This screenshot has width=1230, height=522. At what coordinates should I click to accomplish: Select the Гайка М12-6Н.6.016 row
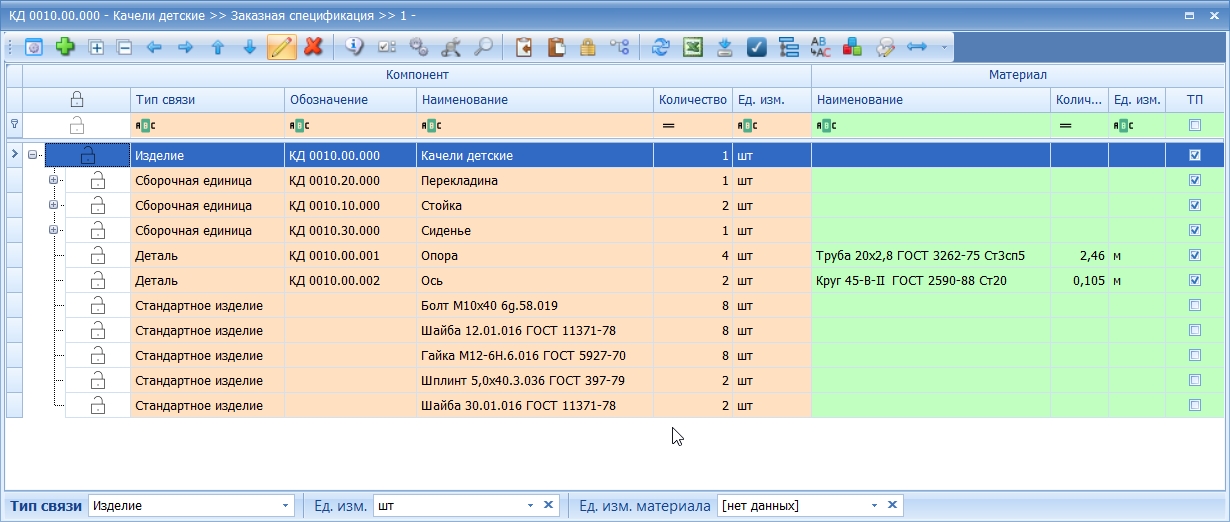[616, 355]
